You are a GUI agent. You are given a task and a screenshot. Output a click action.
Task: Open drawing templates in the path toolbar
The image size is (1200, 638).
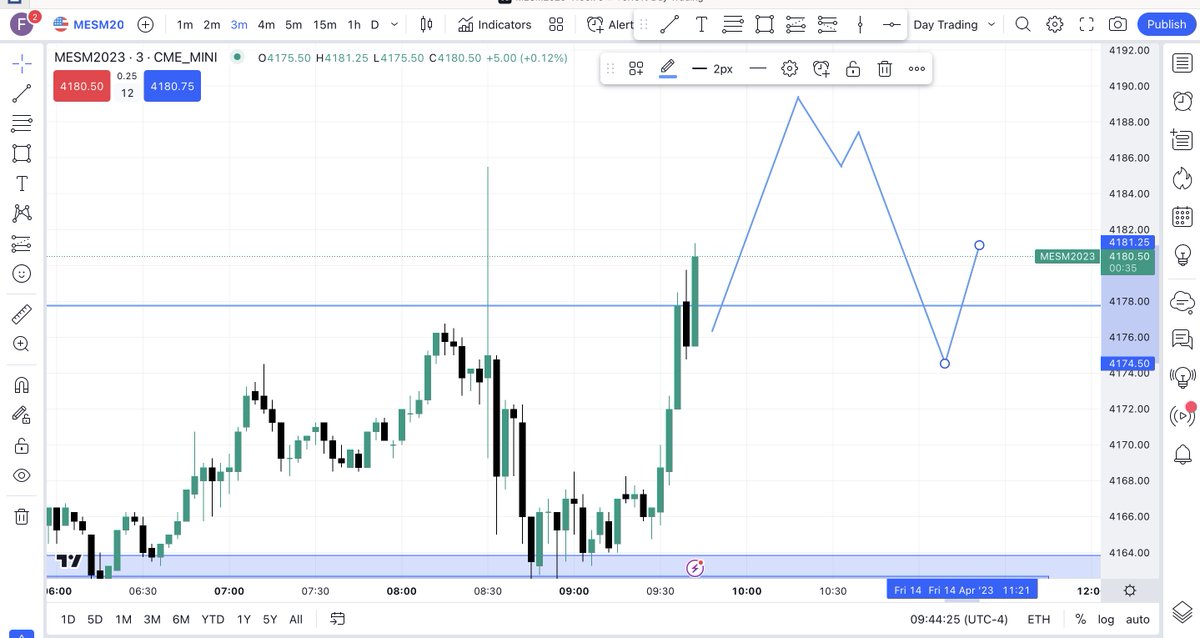635,68
